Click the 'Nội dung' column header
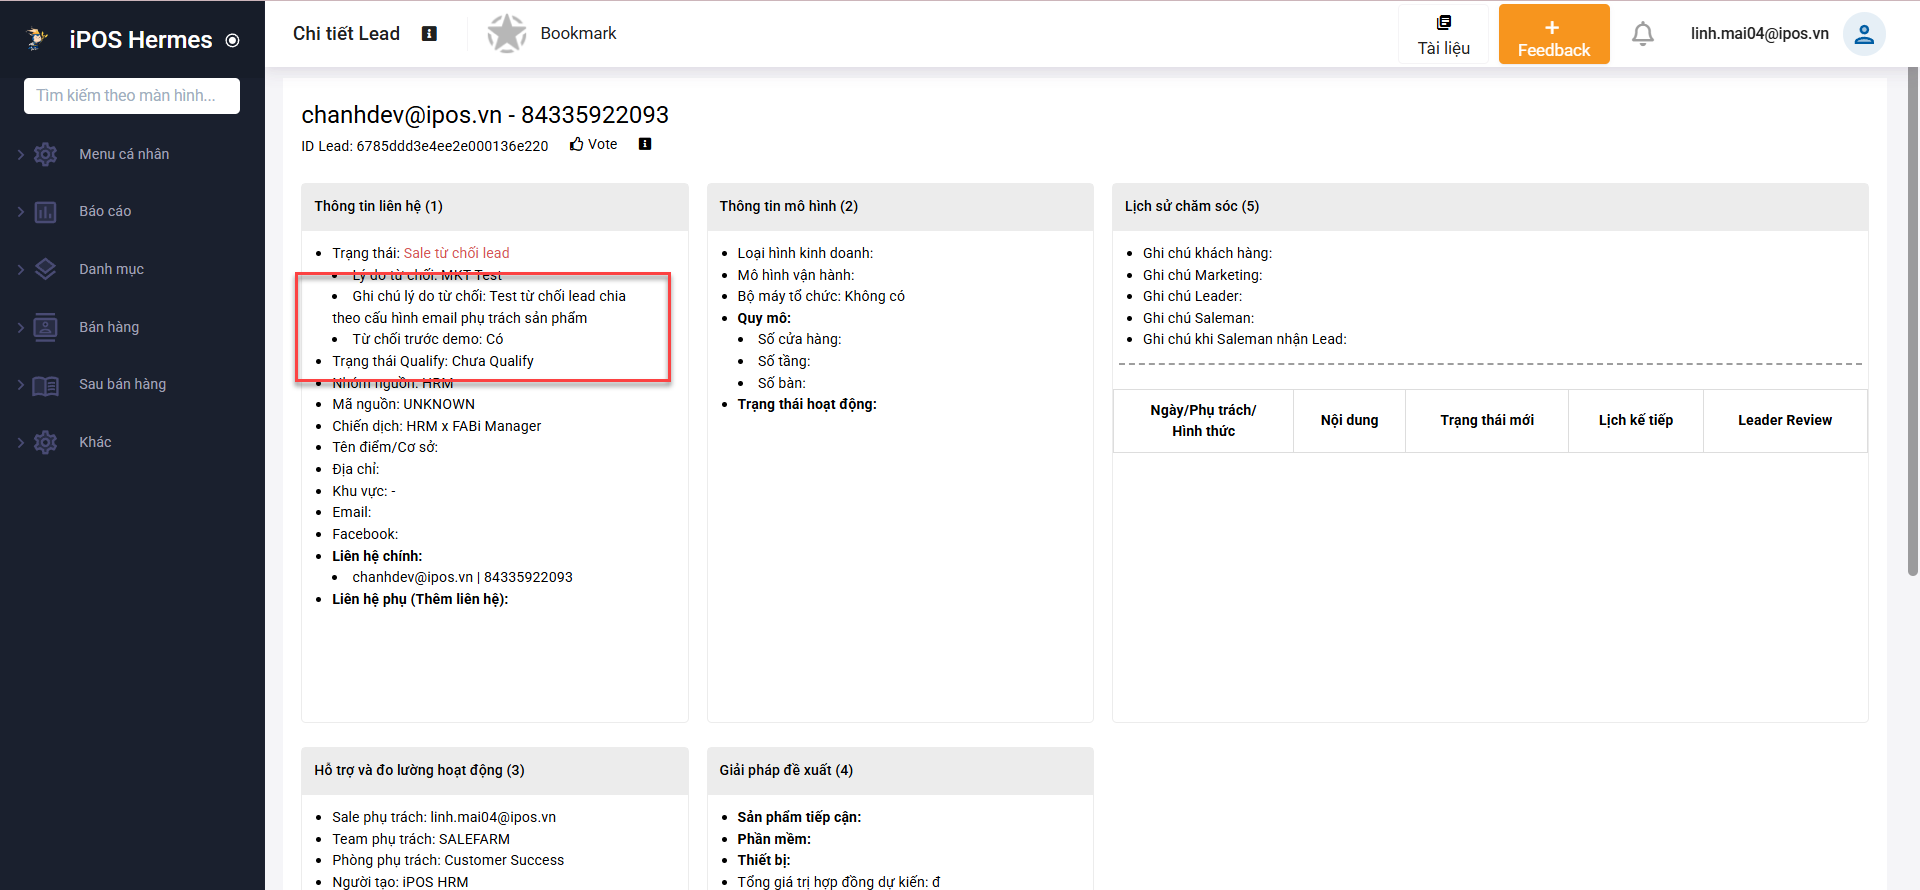Viewport: 1920px width, 890px height. pyautogui.click(x=1349, y=421)
